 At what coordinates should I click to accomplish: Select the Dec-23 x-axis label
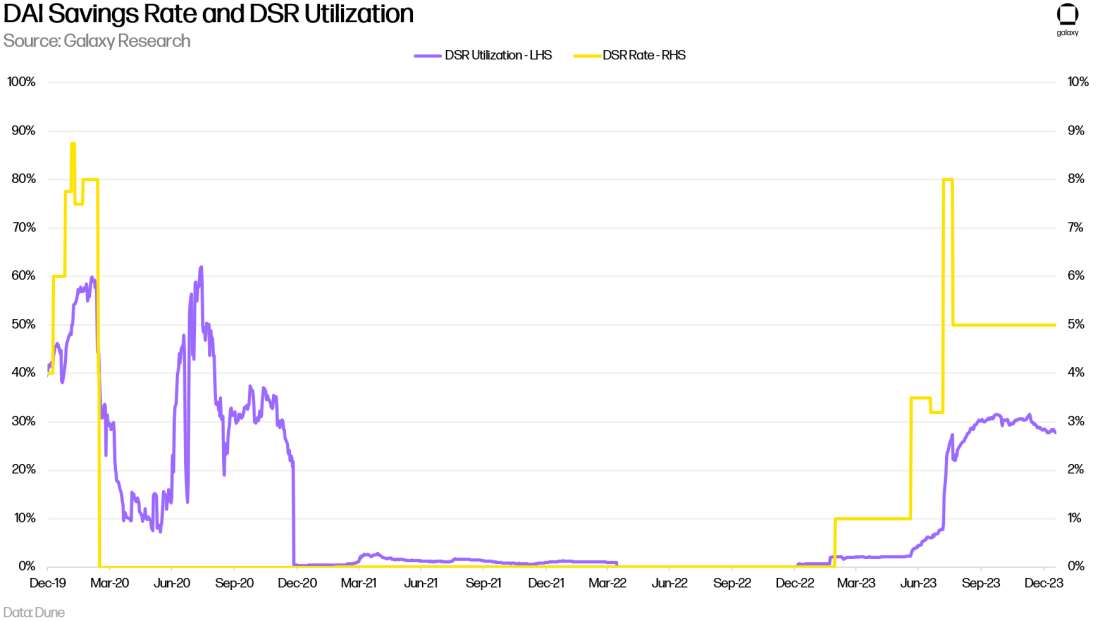pos(1043,581)
